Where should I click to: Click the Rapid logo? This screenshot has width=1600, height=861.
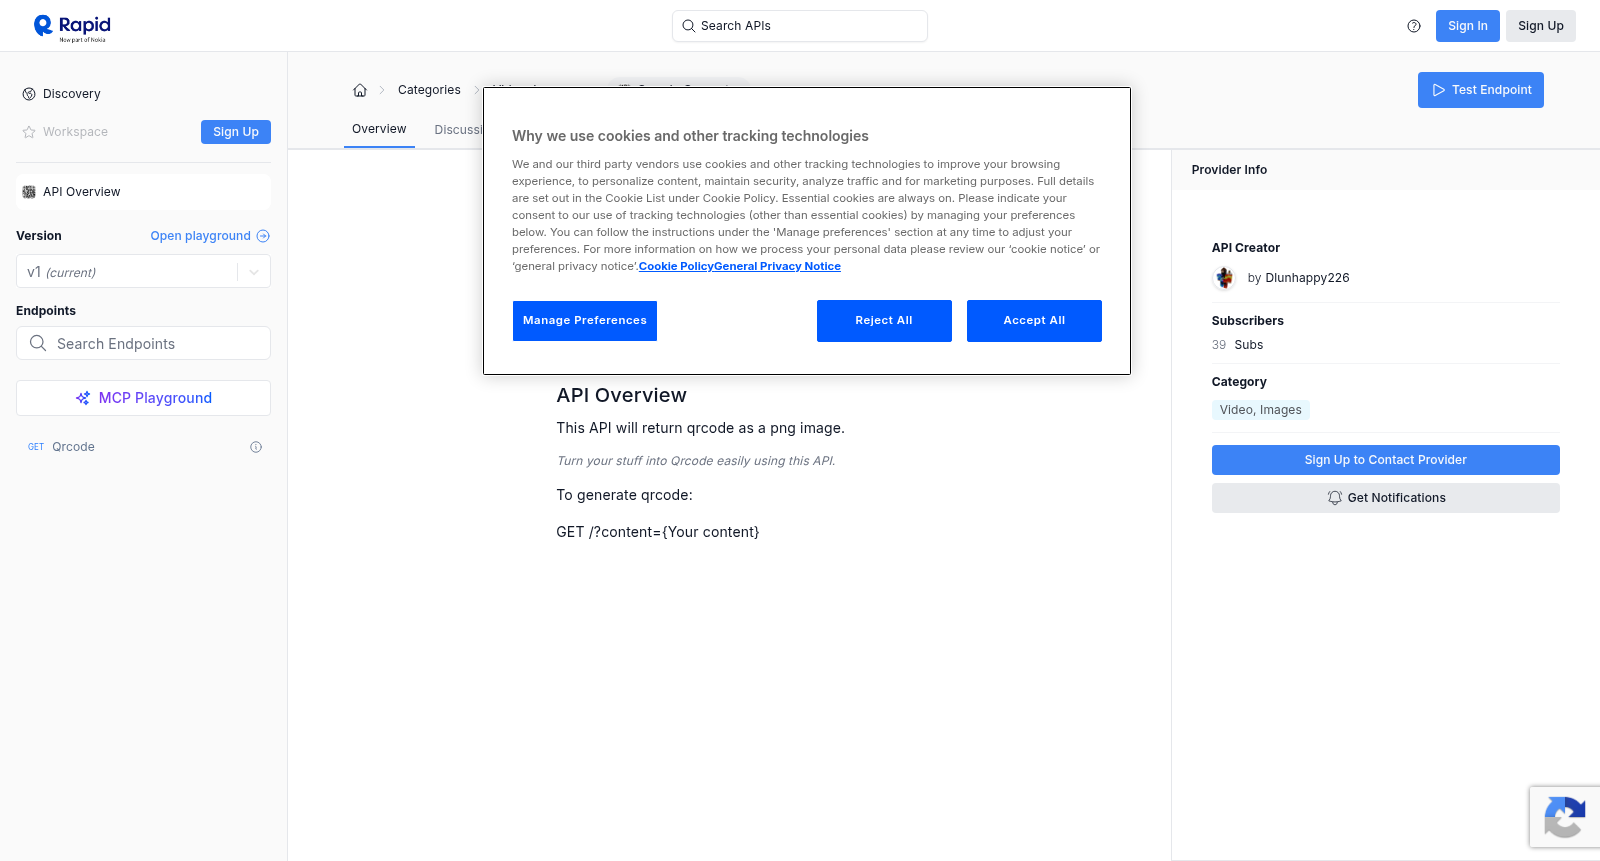click(x=72, y=27)
